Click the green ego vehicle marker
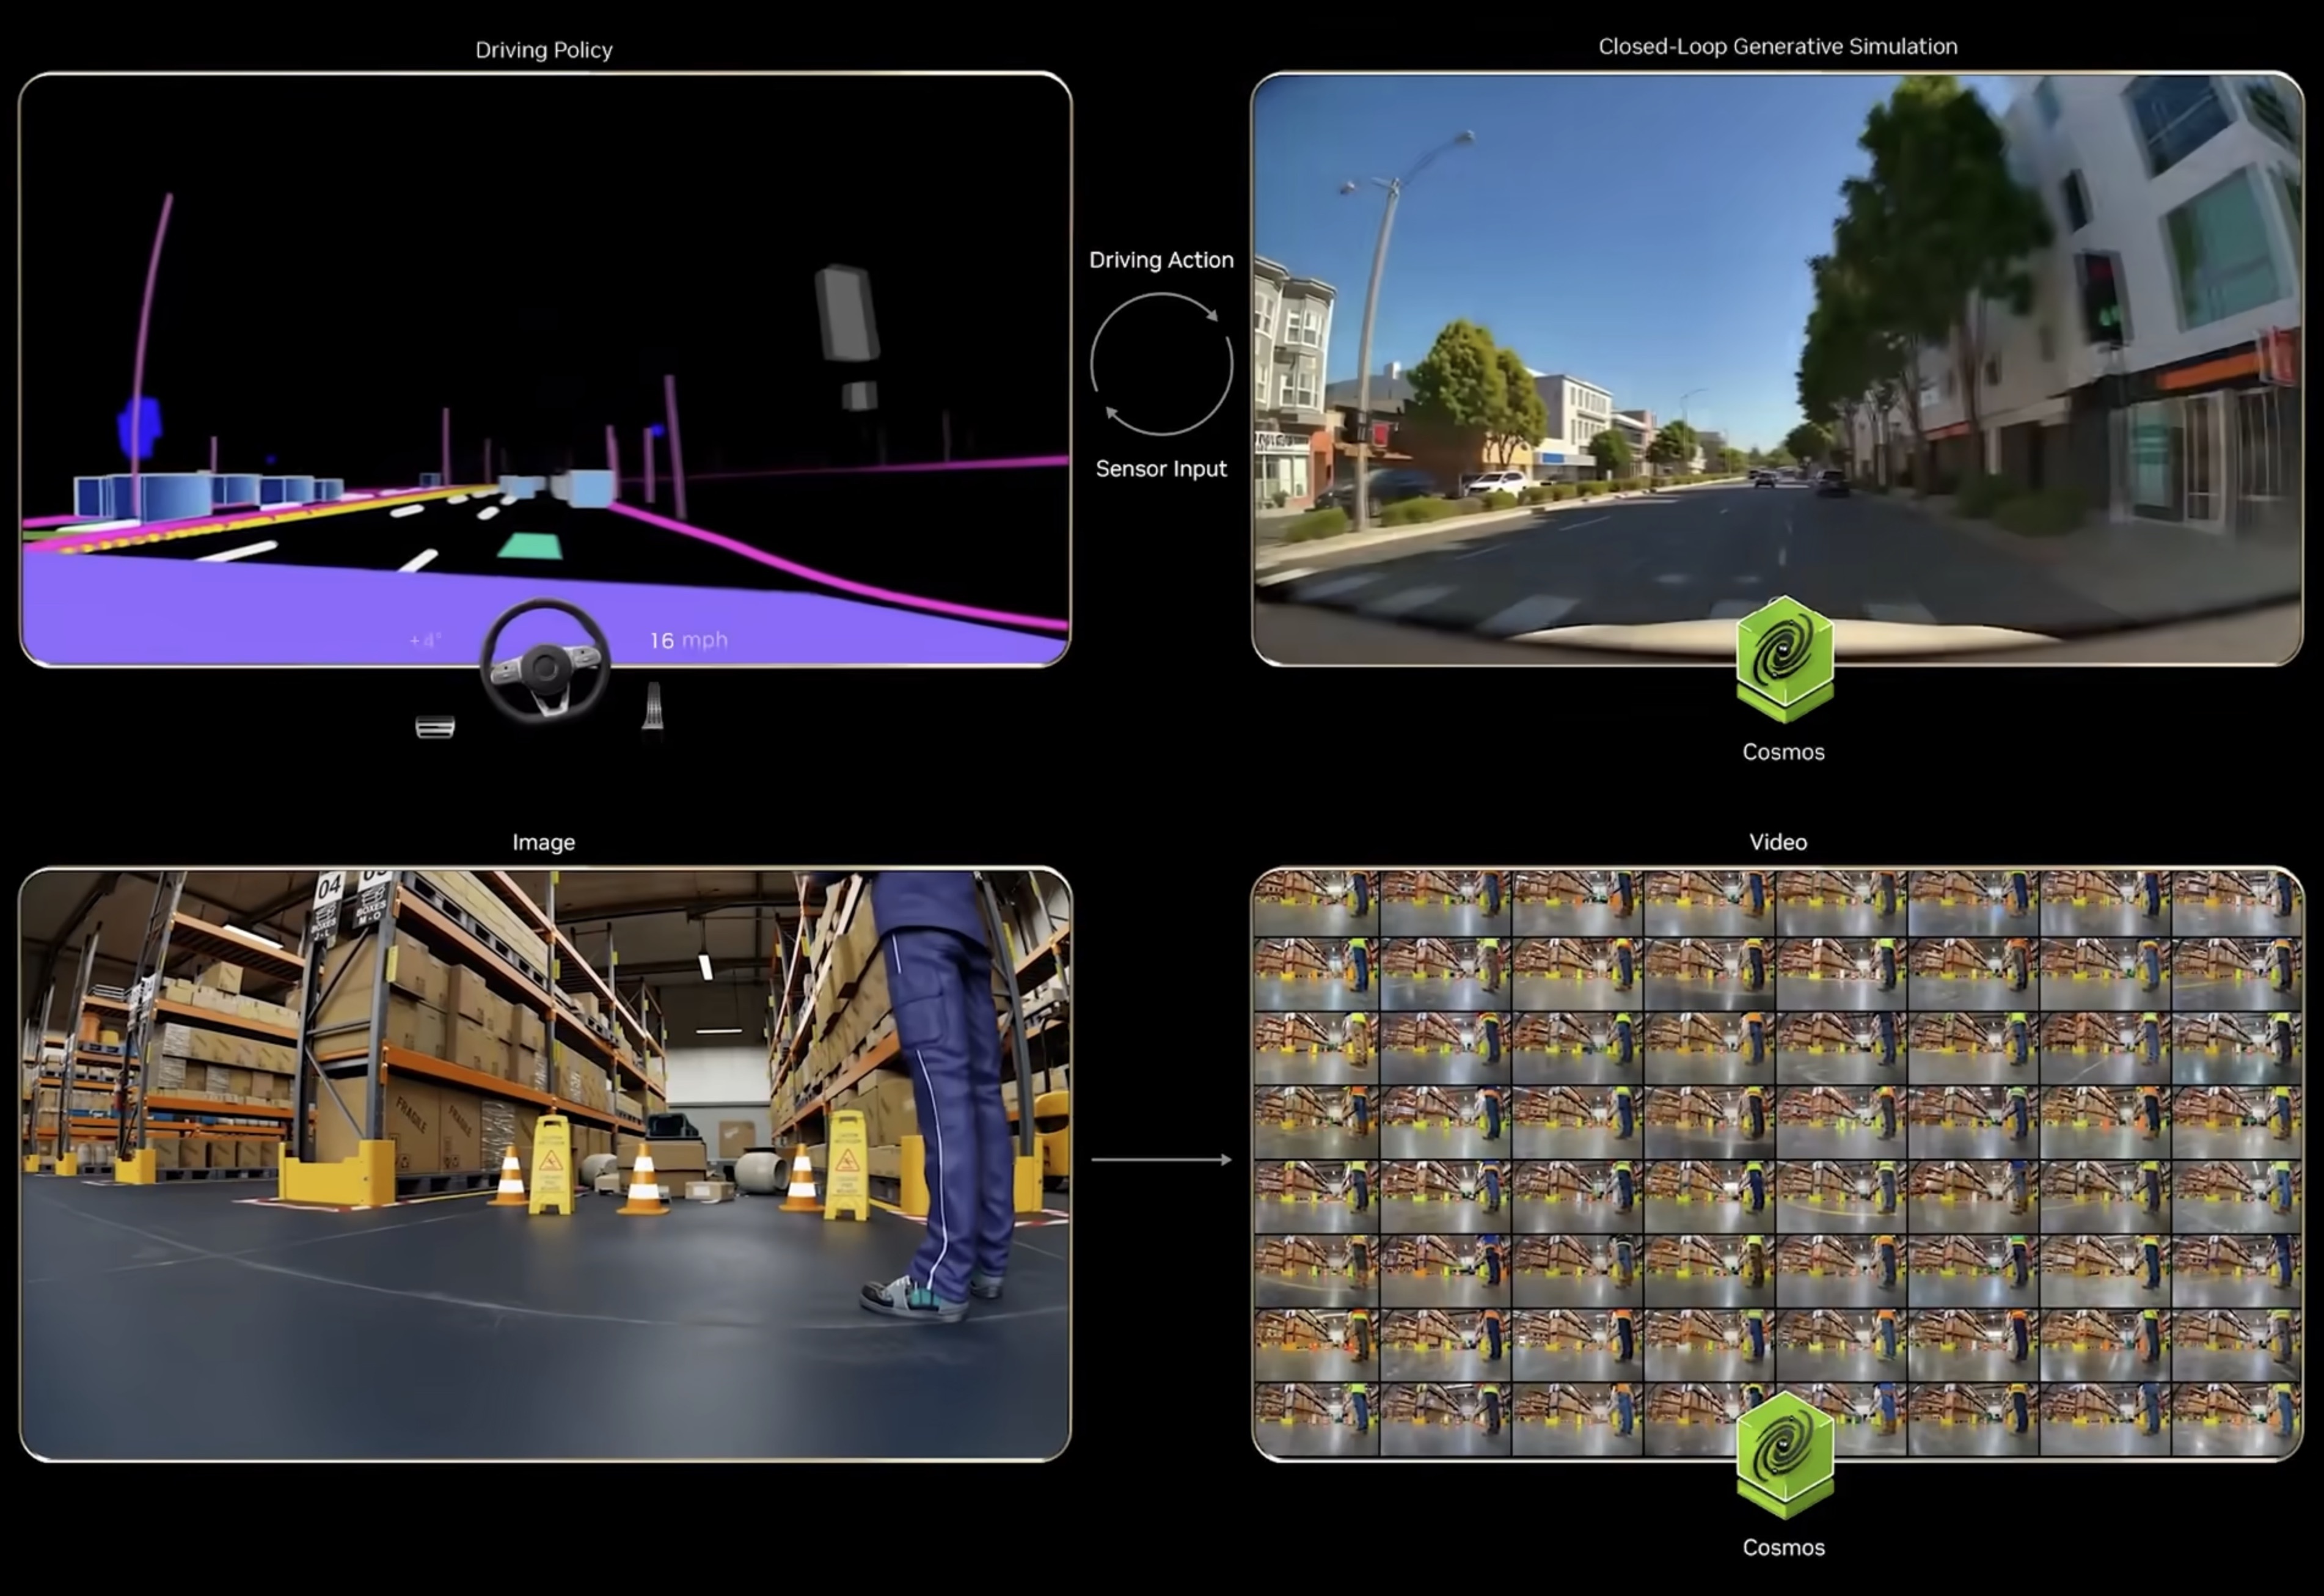 click(x=529, y=546)
